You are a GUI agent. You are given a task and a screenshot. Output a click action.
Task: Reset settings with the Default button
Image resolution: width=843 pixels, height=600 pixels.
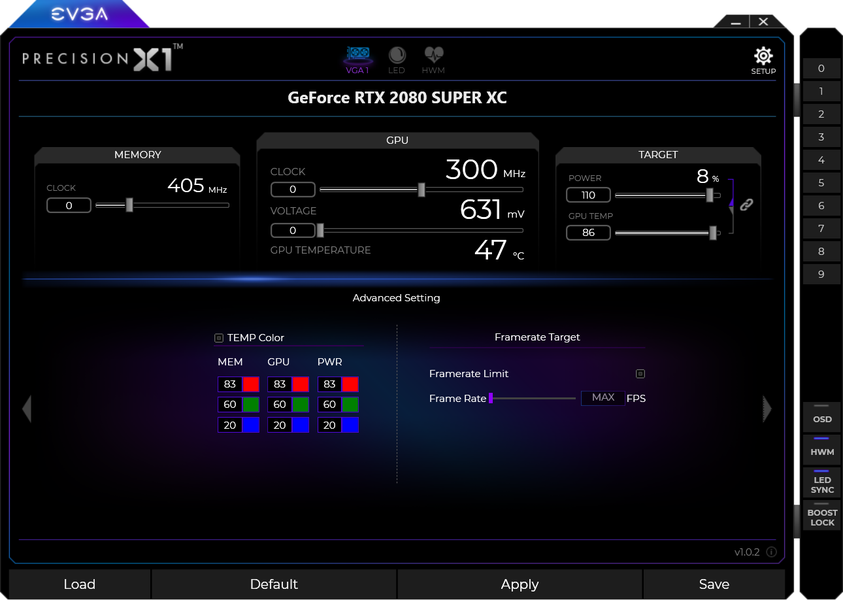pyautogui.click(x=274, y=584)
